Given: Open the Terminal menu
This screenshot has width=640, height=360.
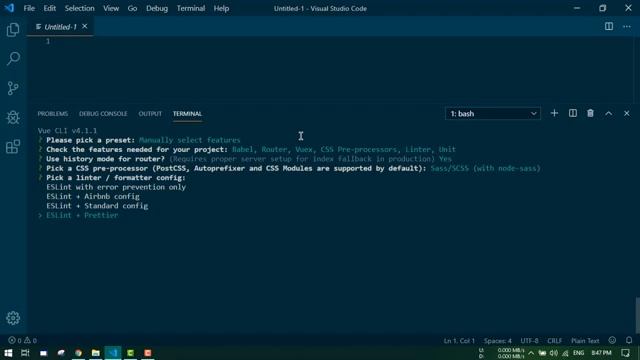Looking at the screenshot, I should (x=191, y=8).
